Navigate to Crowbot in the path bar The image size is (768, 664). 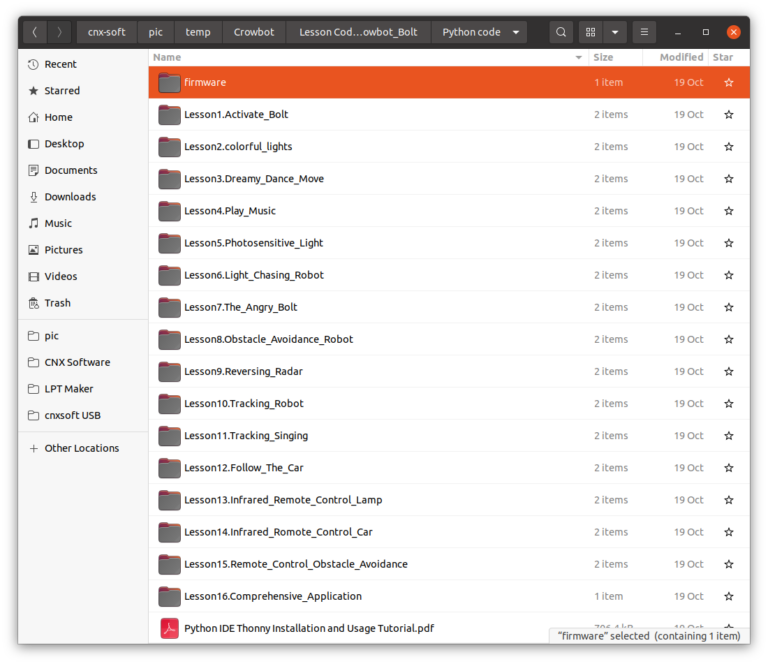pos(254,32)
